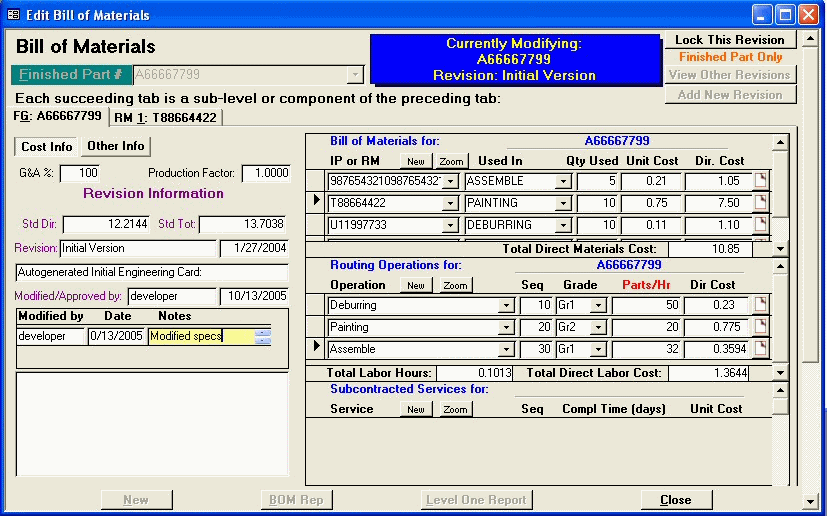Viewport: 827px width, 516px height.
Task: Switch to the Other Info panel
Action: tap(115, 146)
